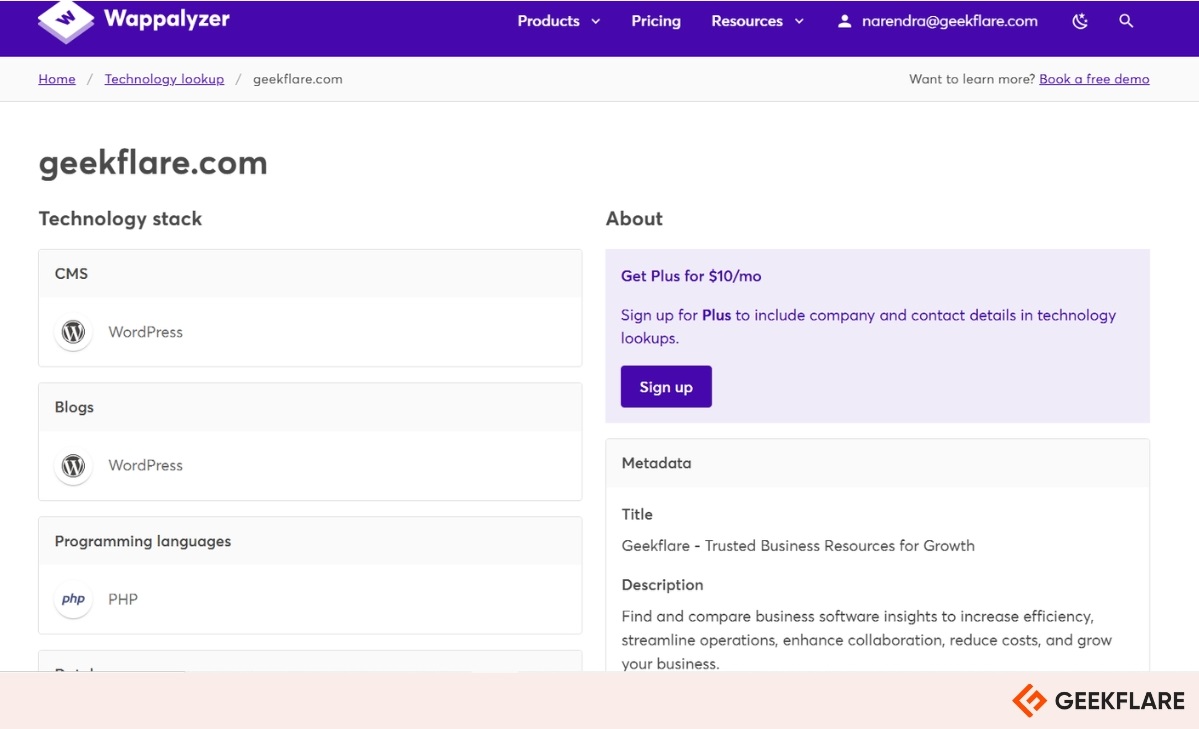Go to Home breadcrumb link
The width and height of the screenshot is (1199, 729).
[57, 79]
